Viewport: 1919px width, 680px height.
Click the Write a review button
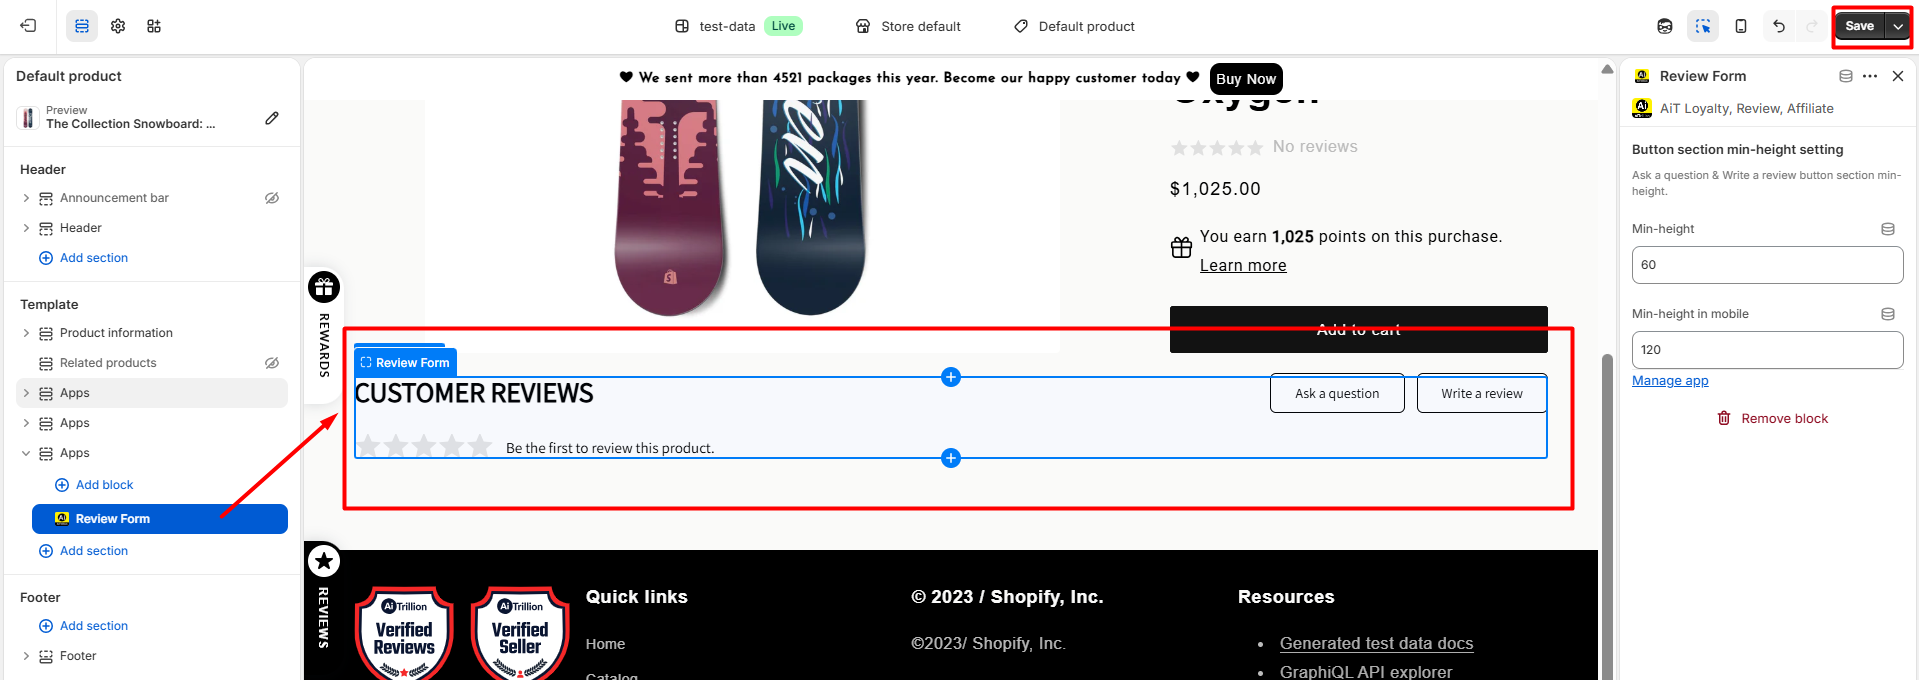[x=1482, y=394]
